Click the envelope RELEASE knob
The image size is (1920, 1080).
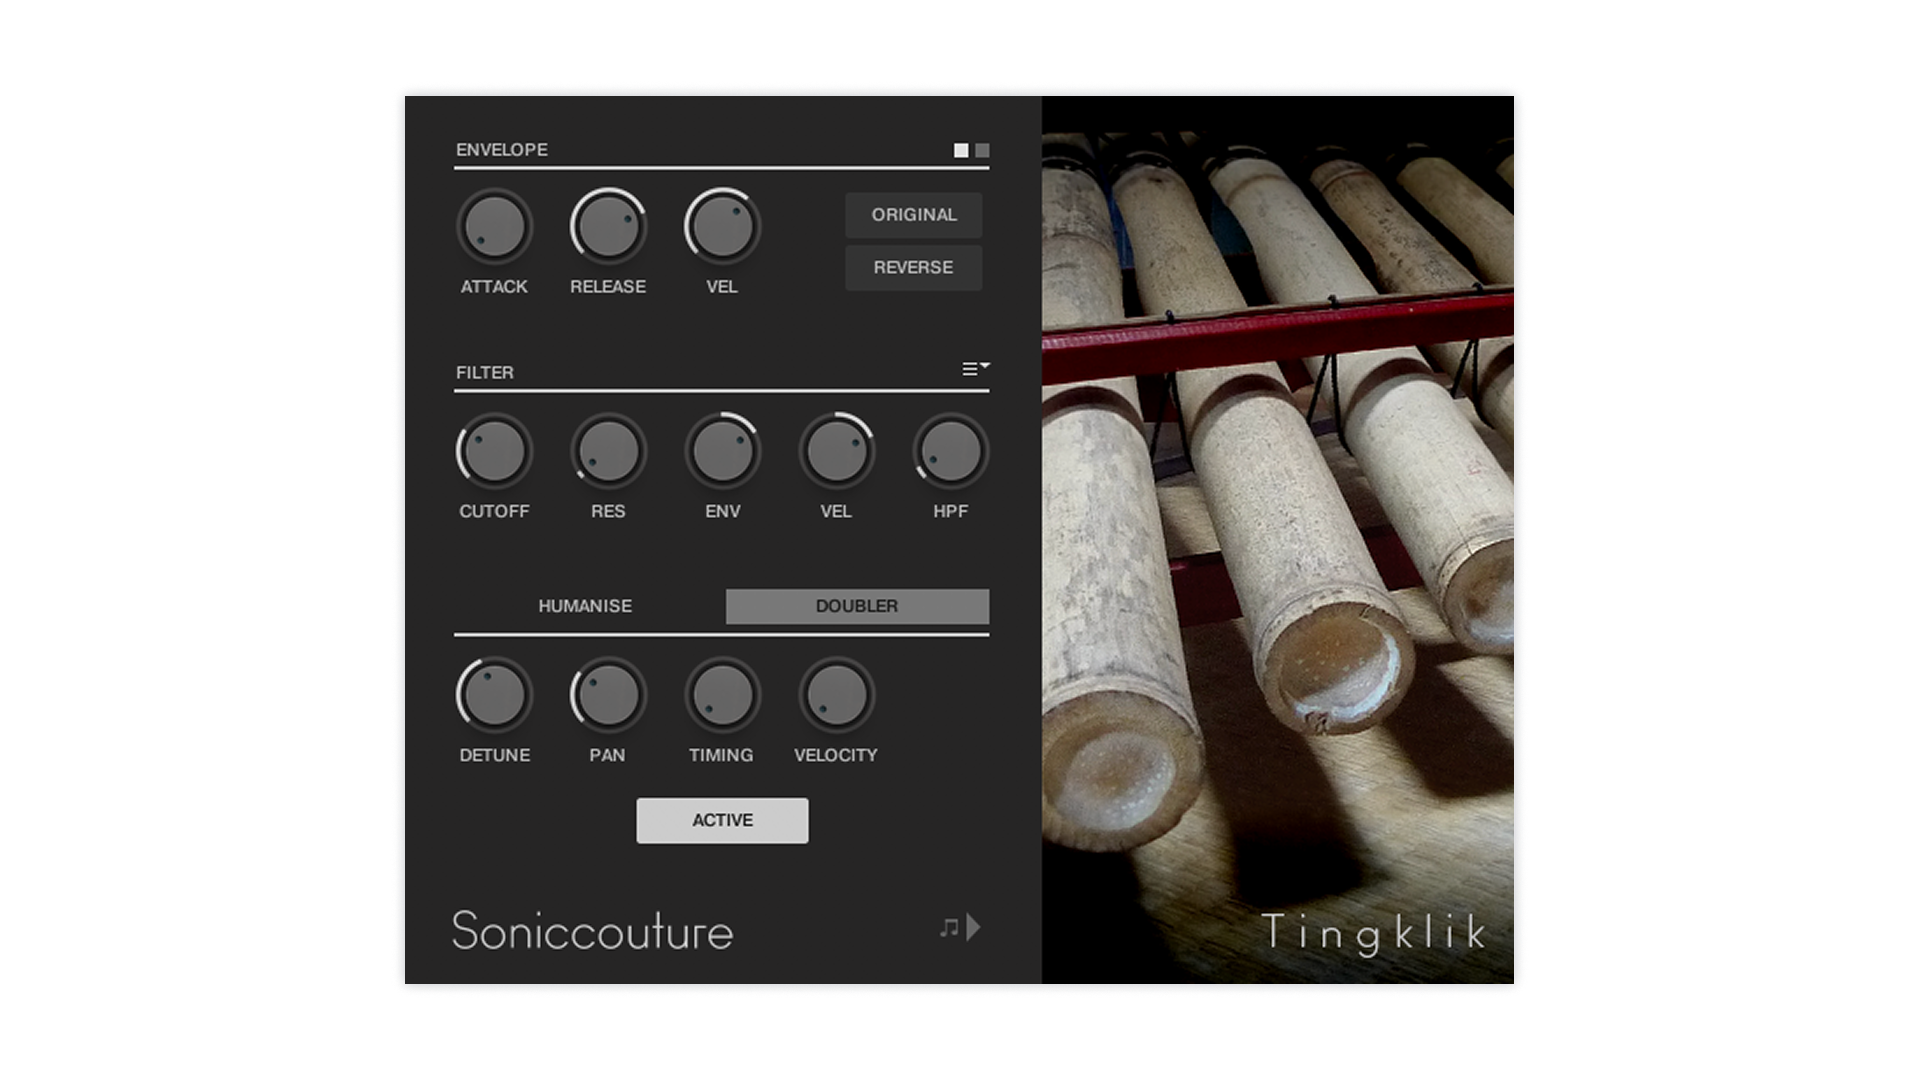[608, 227]
